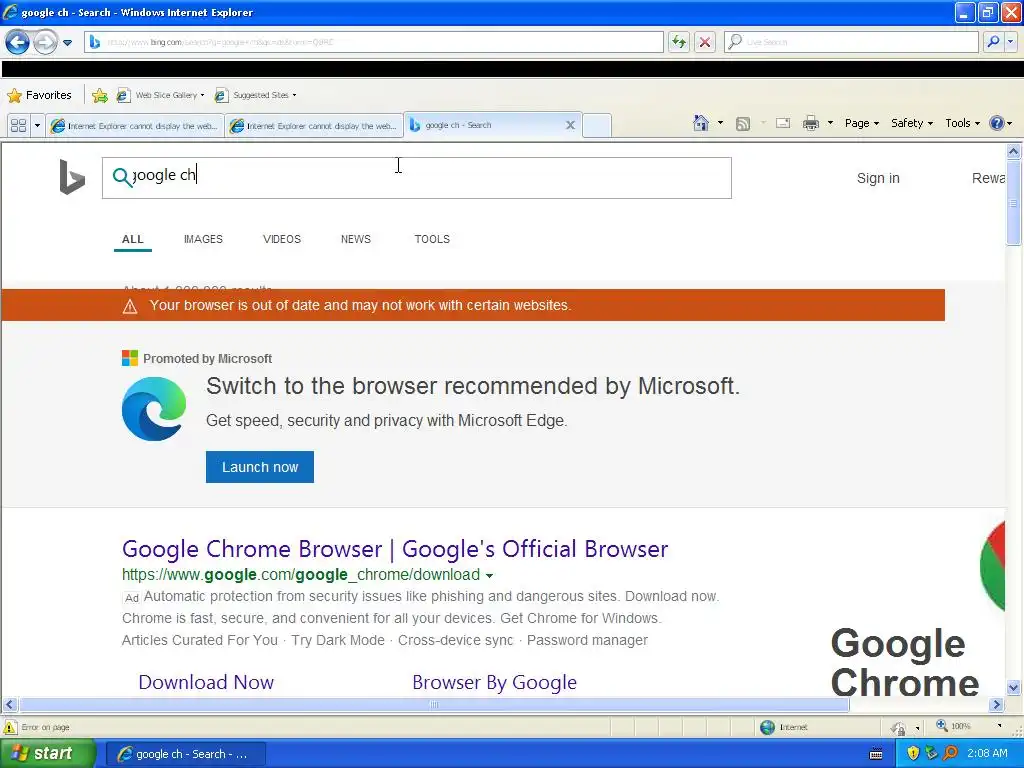Click the on-screen keyboard taskbar icon

876,754
